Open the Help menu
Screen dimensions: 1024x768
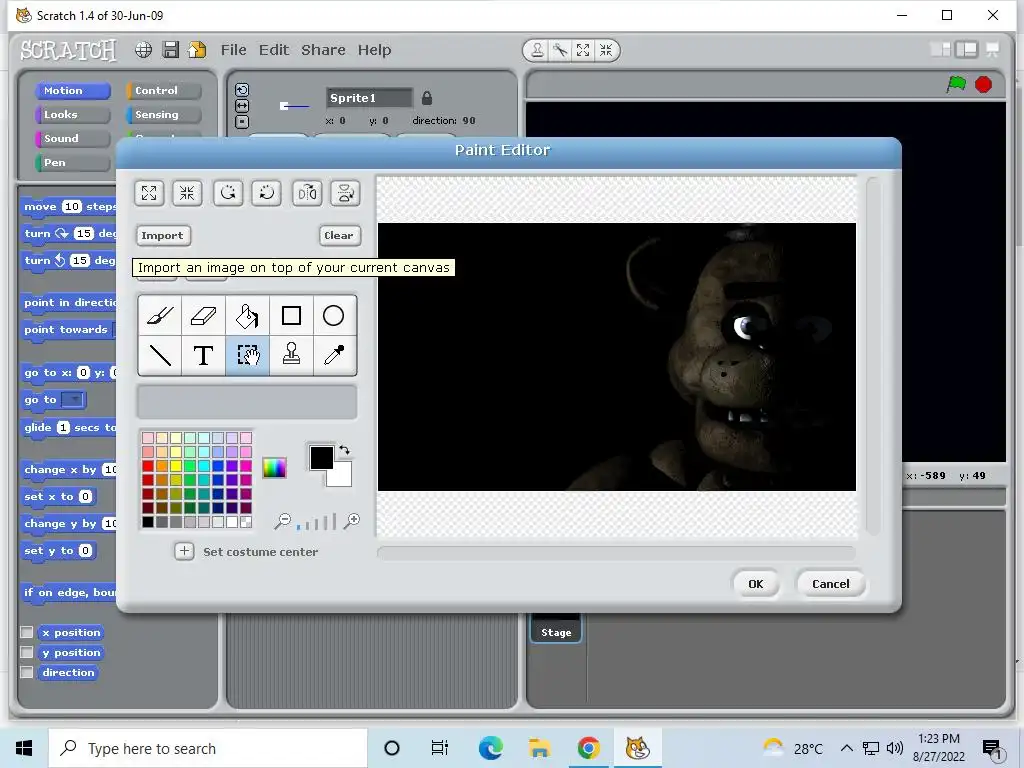[x=374, y=50]
